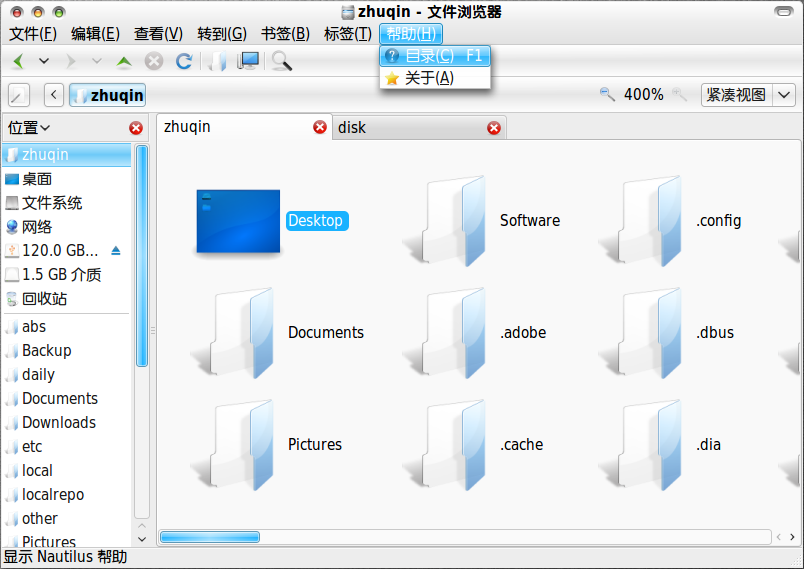804x569 pixels.
Task: Click the 400% zoom level label
Action: (x=644, y=94)
